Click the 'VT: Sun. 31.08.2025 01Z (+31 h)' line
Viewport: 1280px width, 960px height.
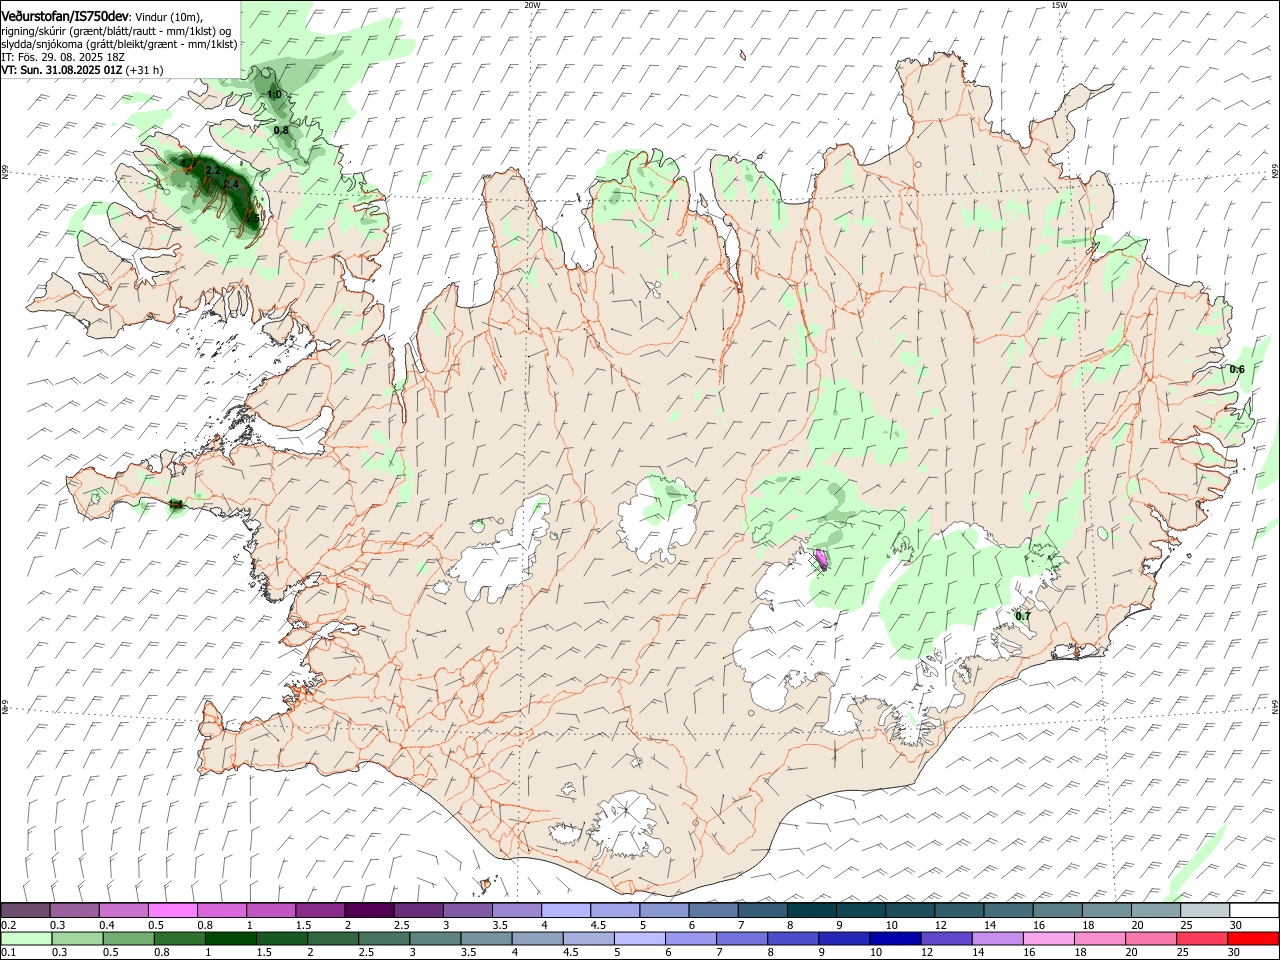(82, 70)
